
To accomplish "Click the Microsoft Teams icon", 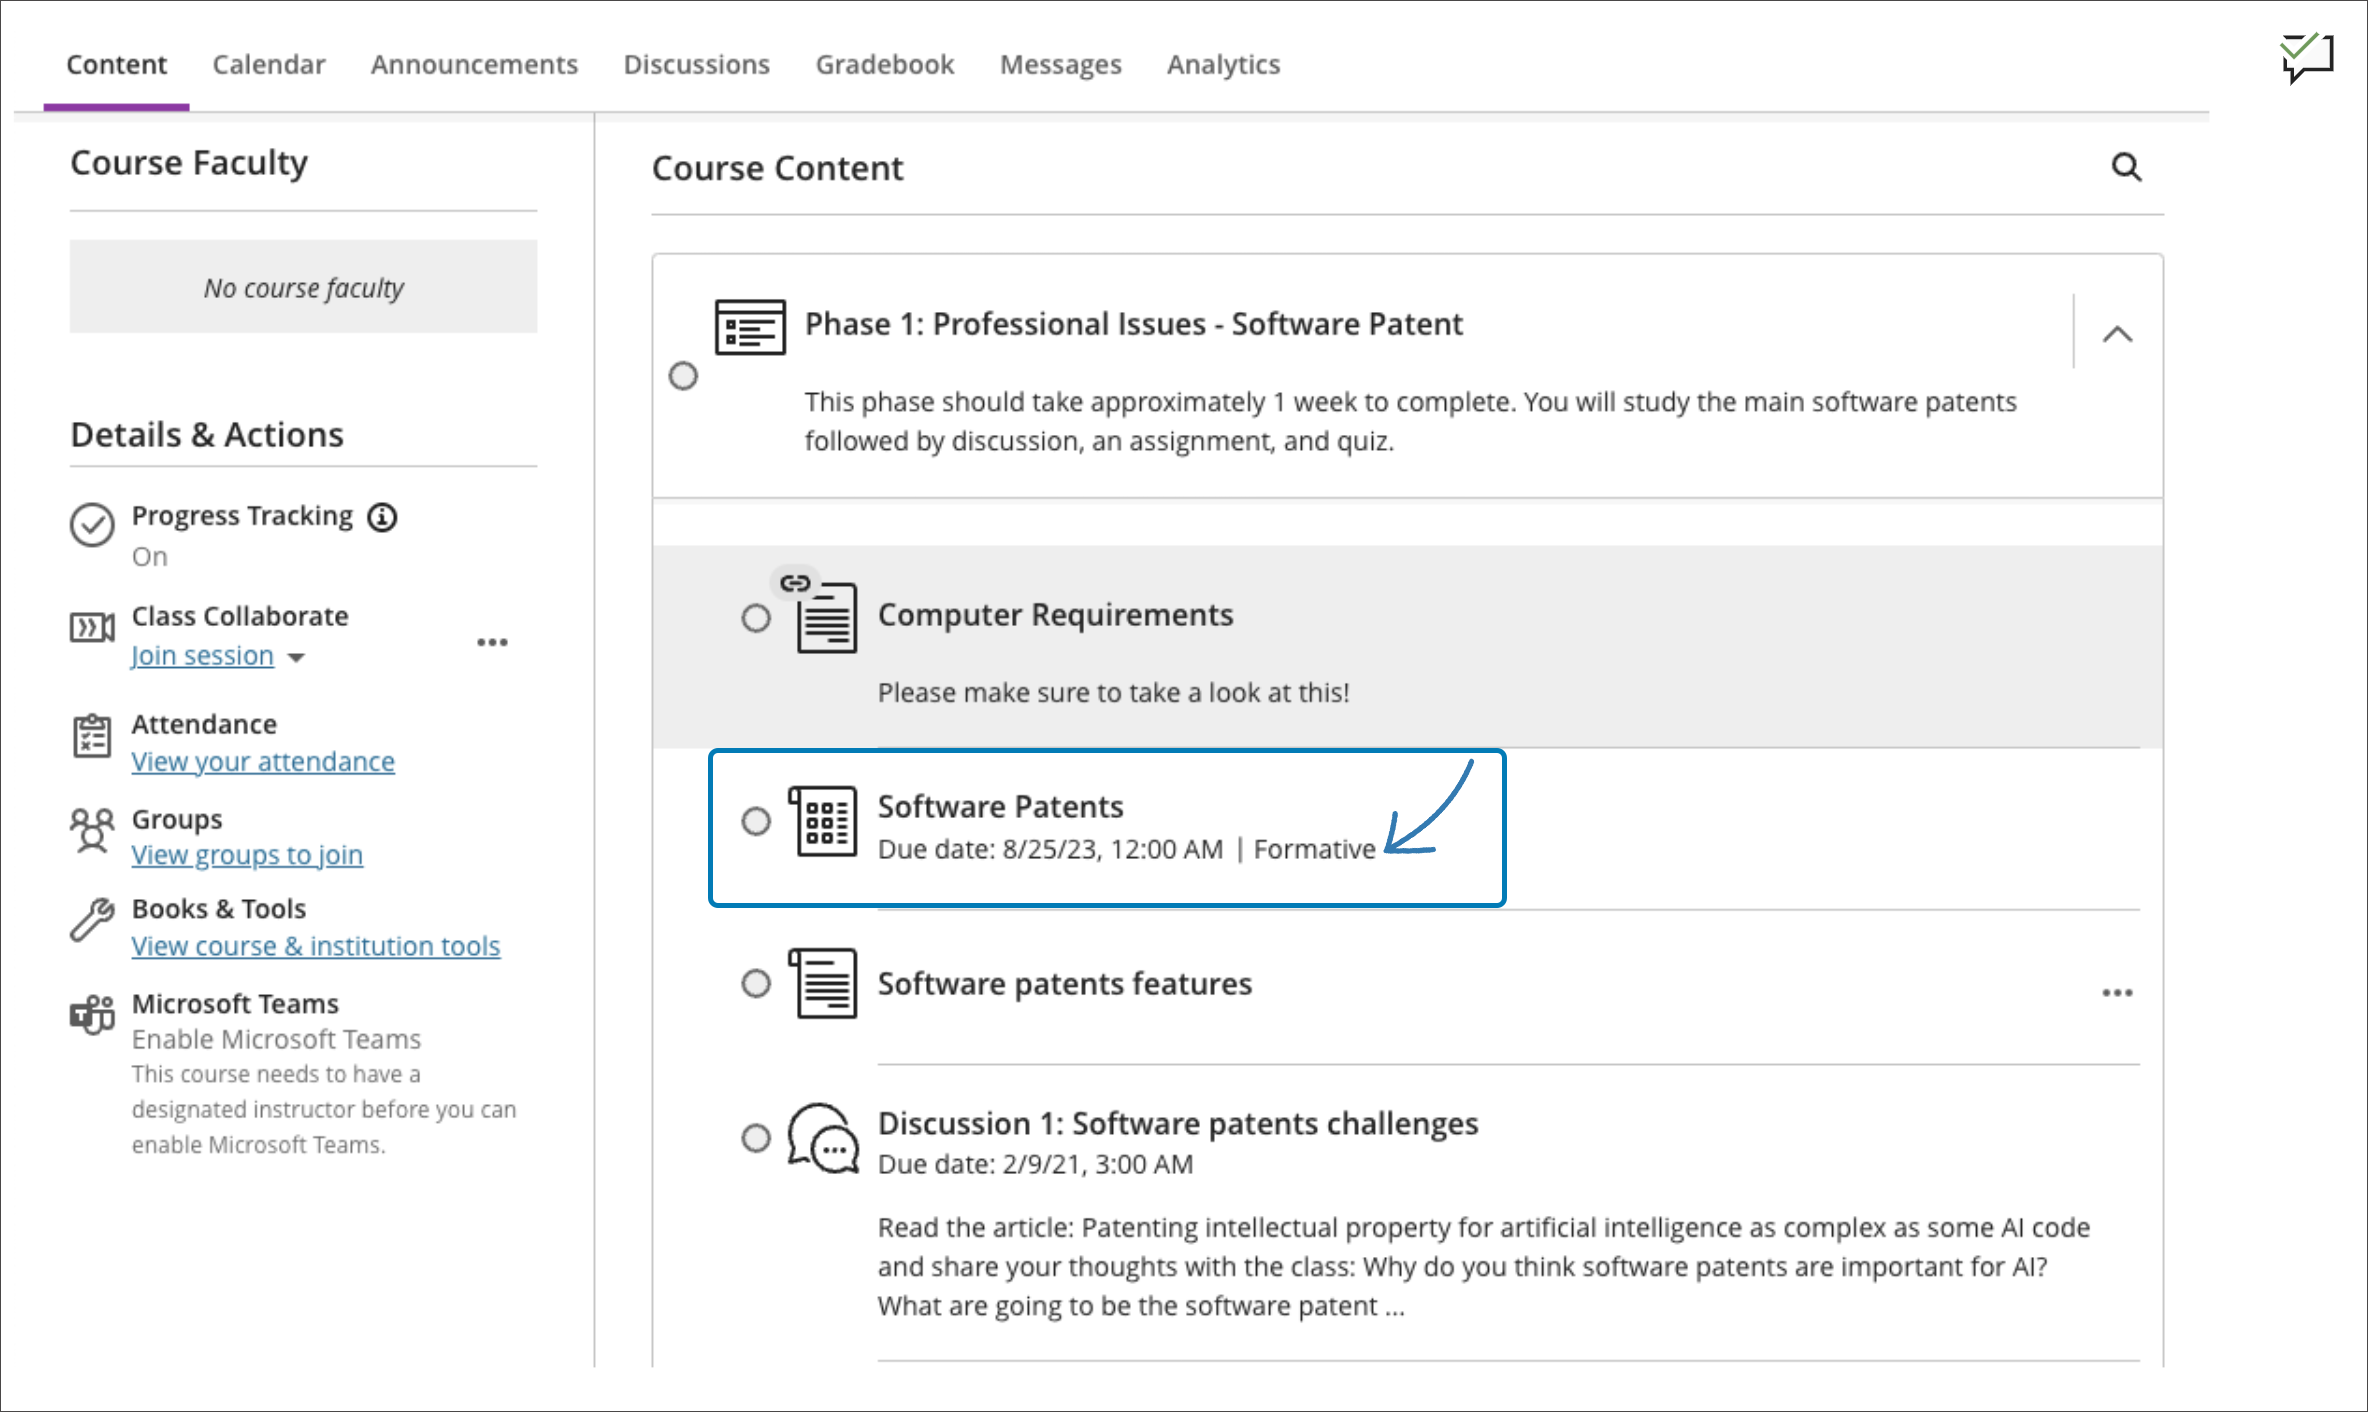I will [92, 1014].
